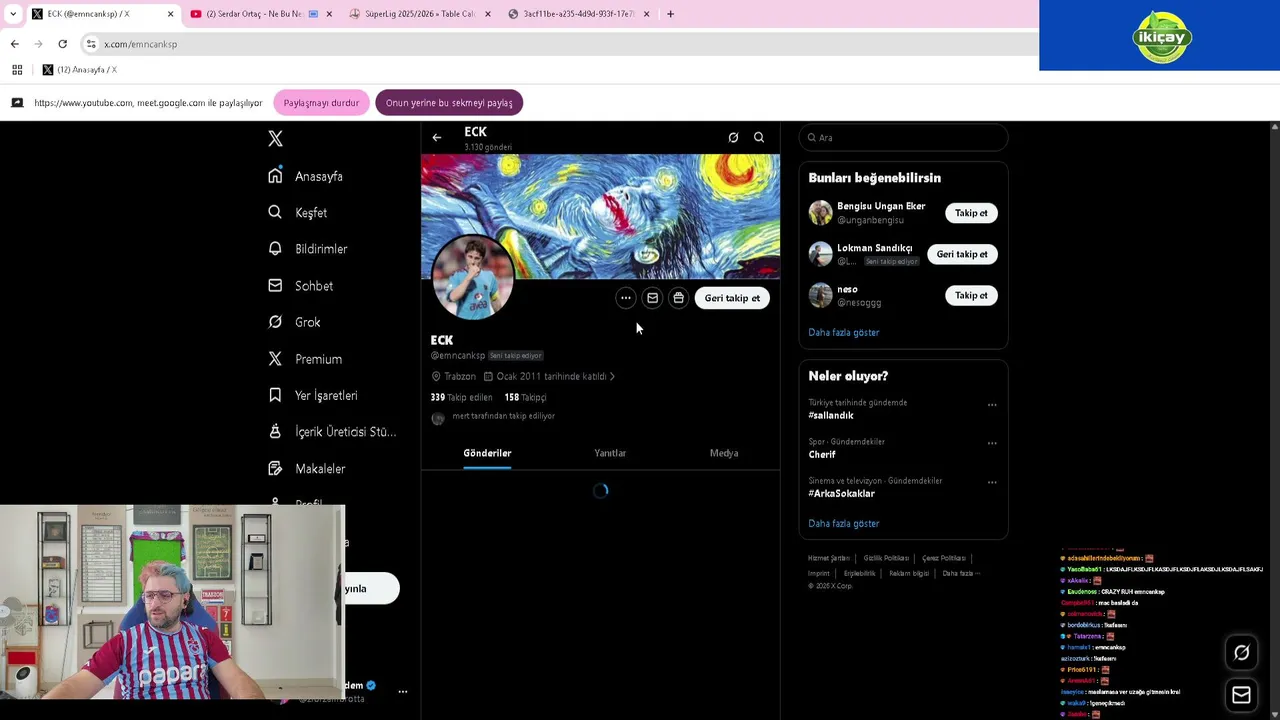Image resolution: width=1280 pixels, height=720 pixels.
Task: Click the X logo in sidebar
Action: 275,139
